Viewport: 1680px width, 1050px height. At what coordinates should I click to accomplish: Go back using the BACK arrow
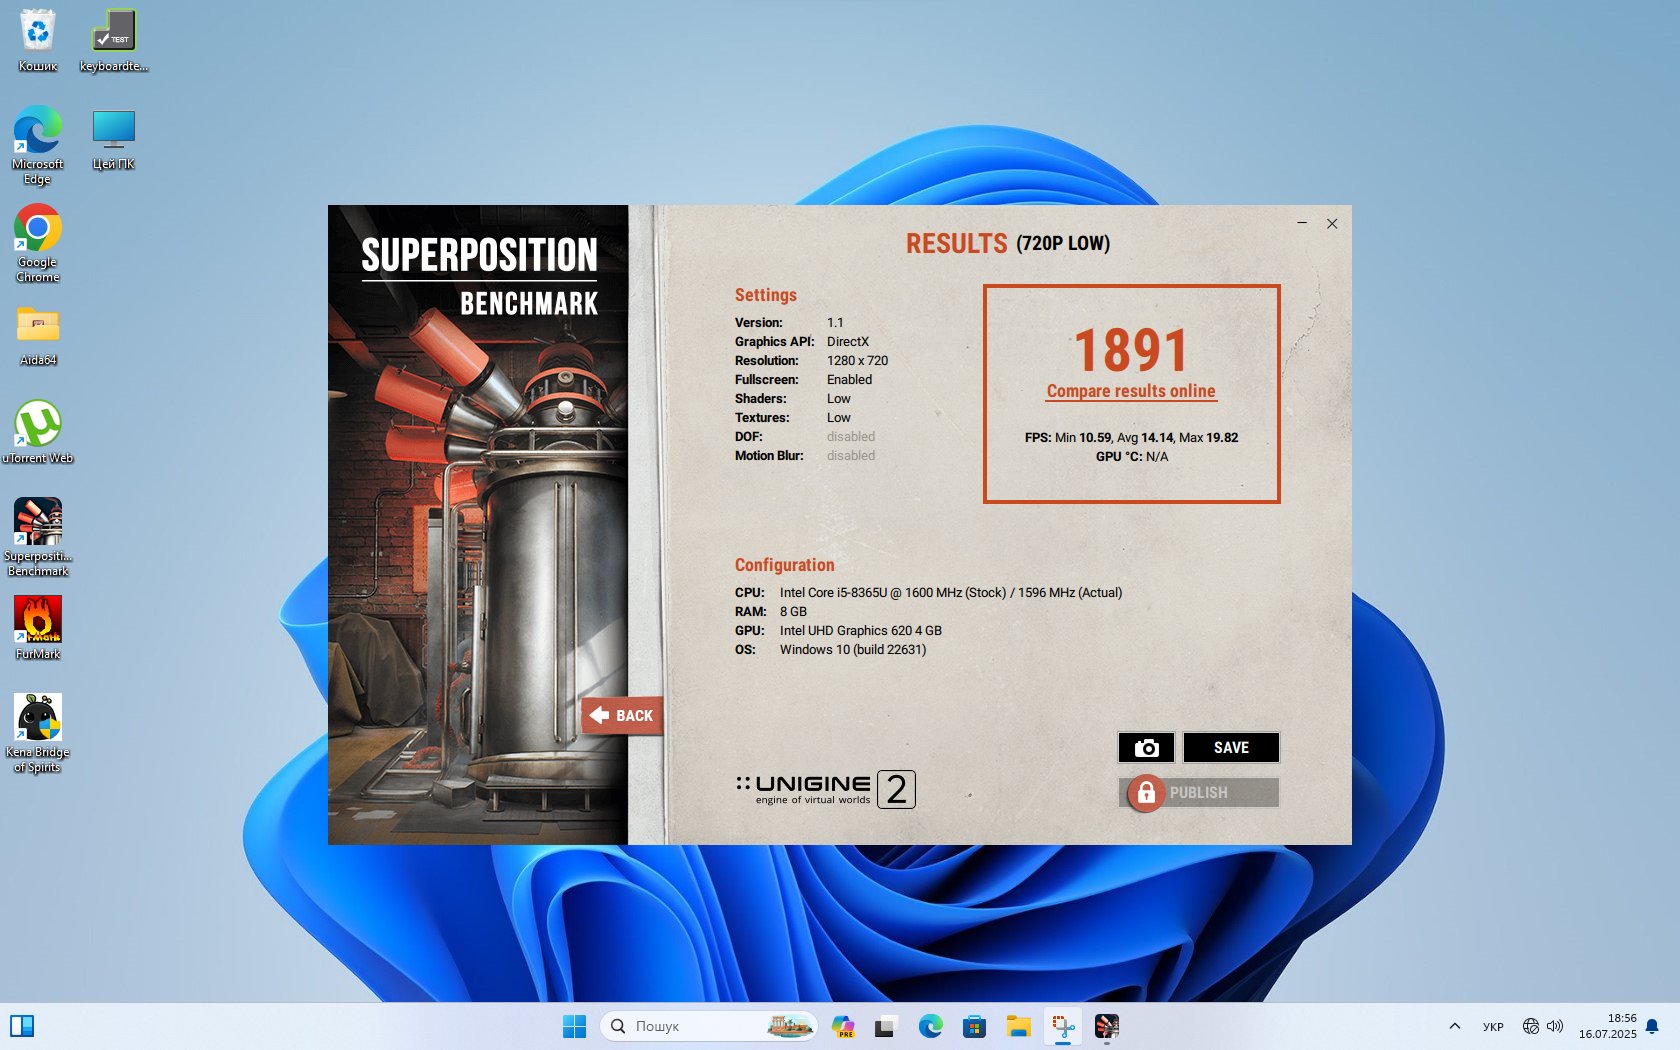click(622, 716)
